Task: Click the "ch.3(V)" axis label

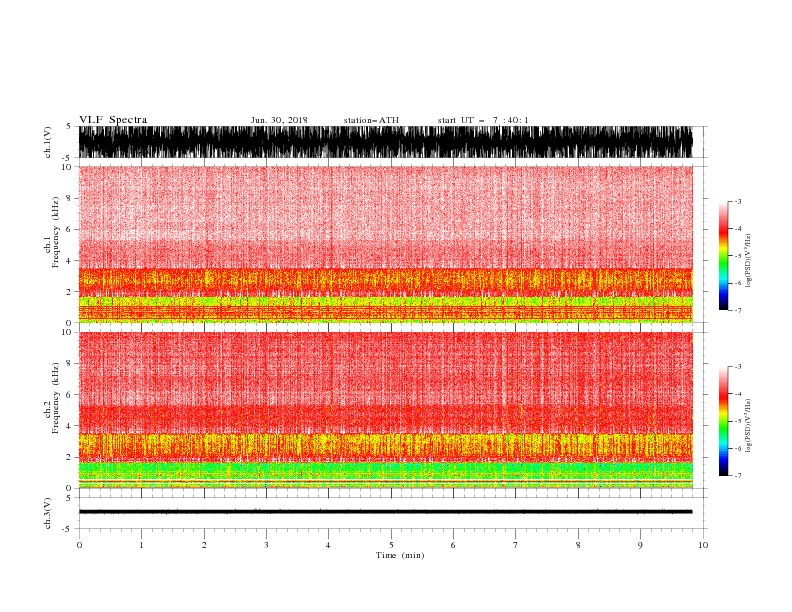Action: 48,513
